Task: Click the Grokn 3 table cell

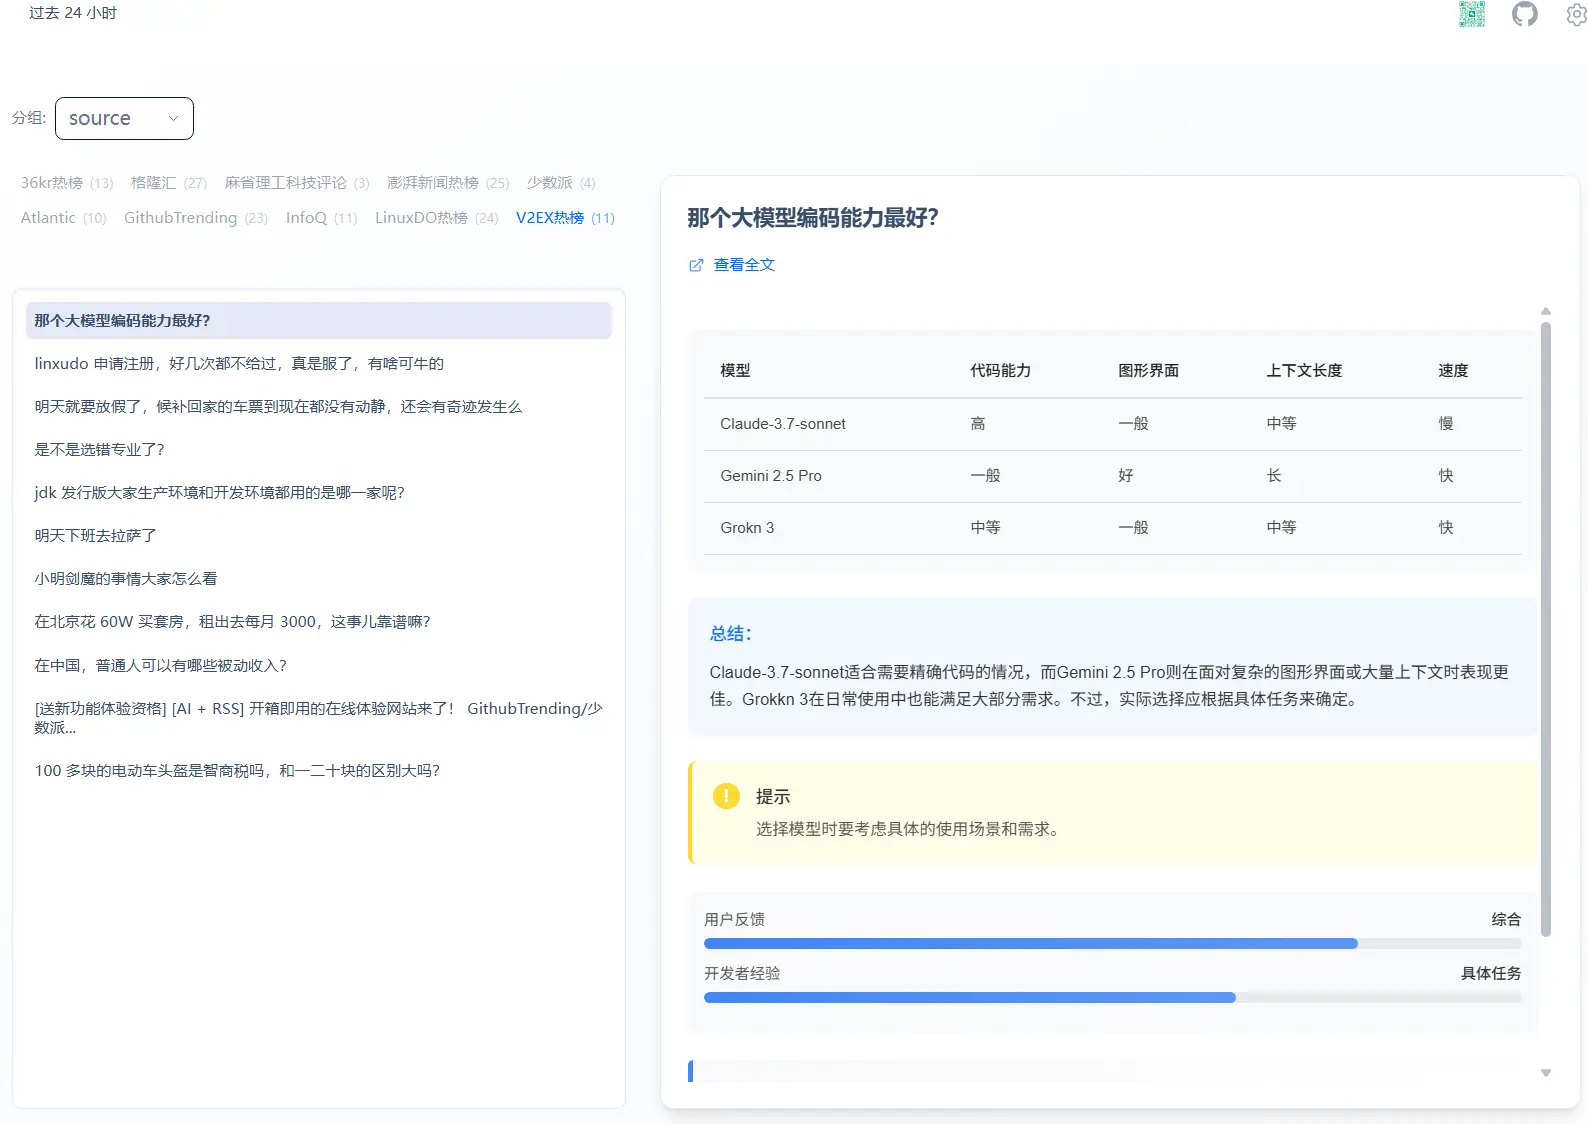Action: point(747,528)
